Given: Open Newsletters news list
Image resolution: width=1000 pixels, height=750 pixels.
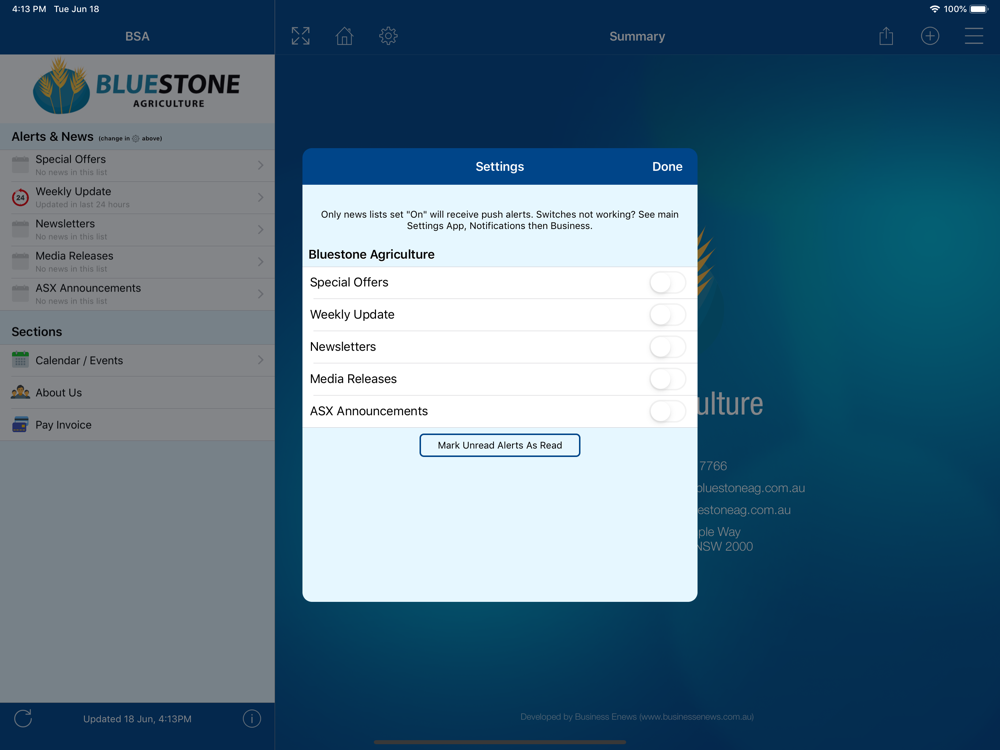Looking at the screenshot, I should (x=137, y=230).
